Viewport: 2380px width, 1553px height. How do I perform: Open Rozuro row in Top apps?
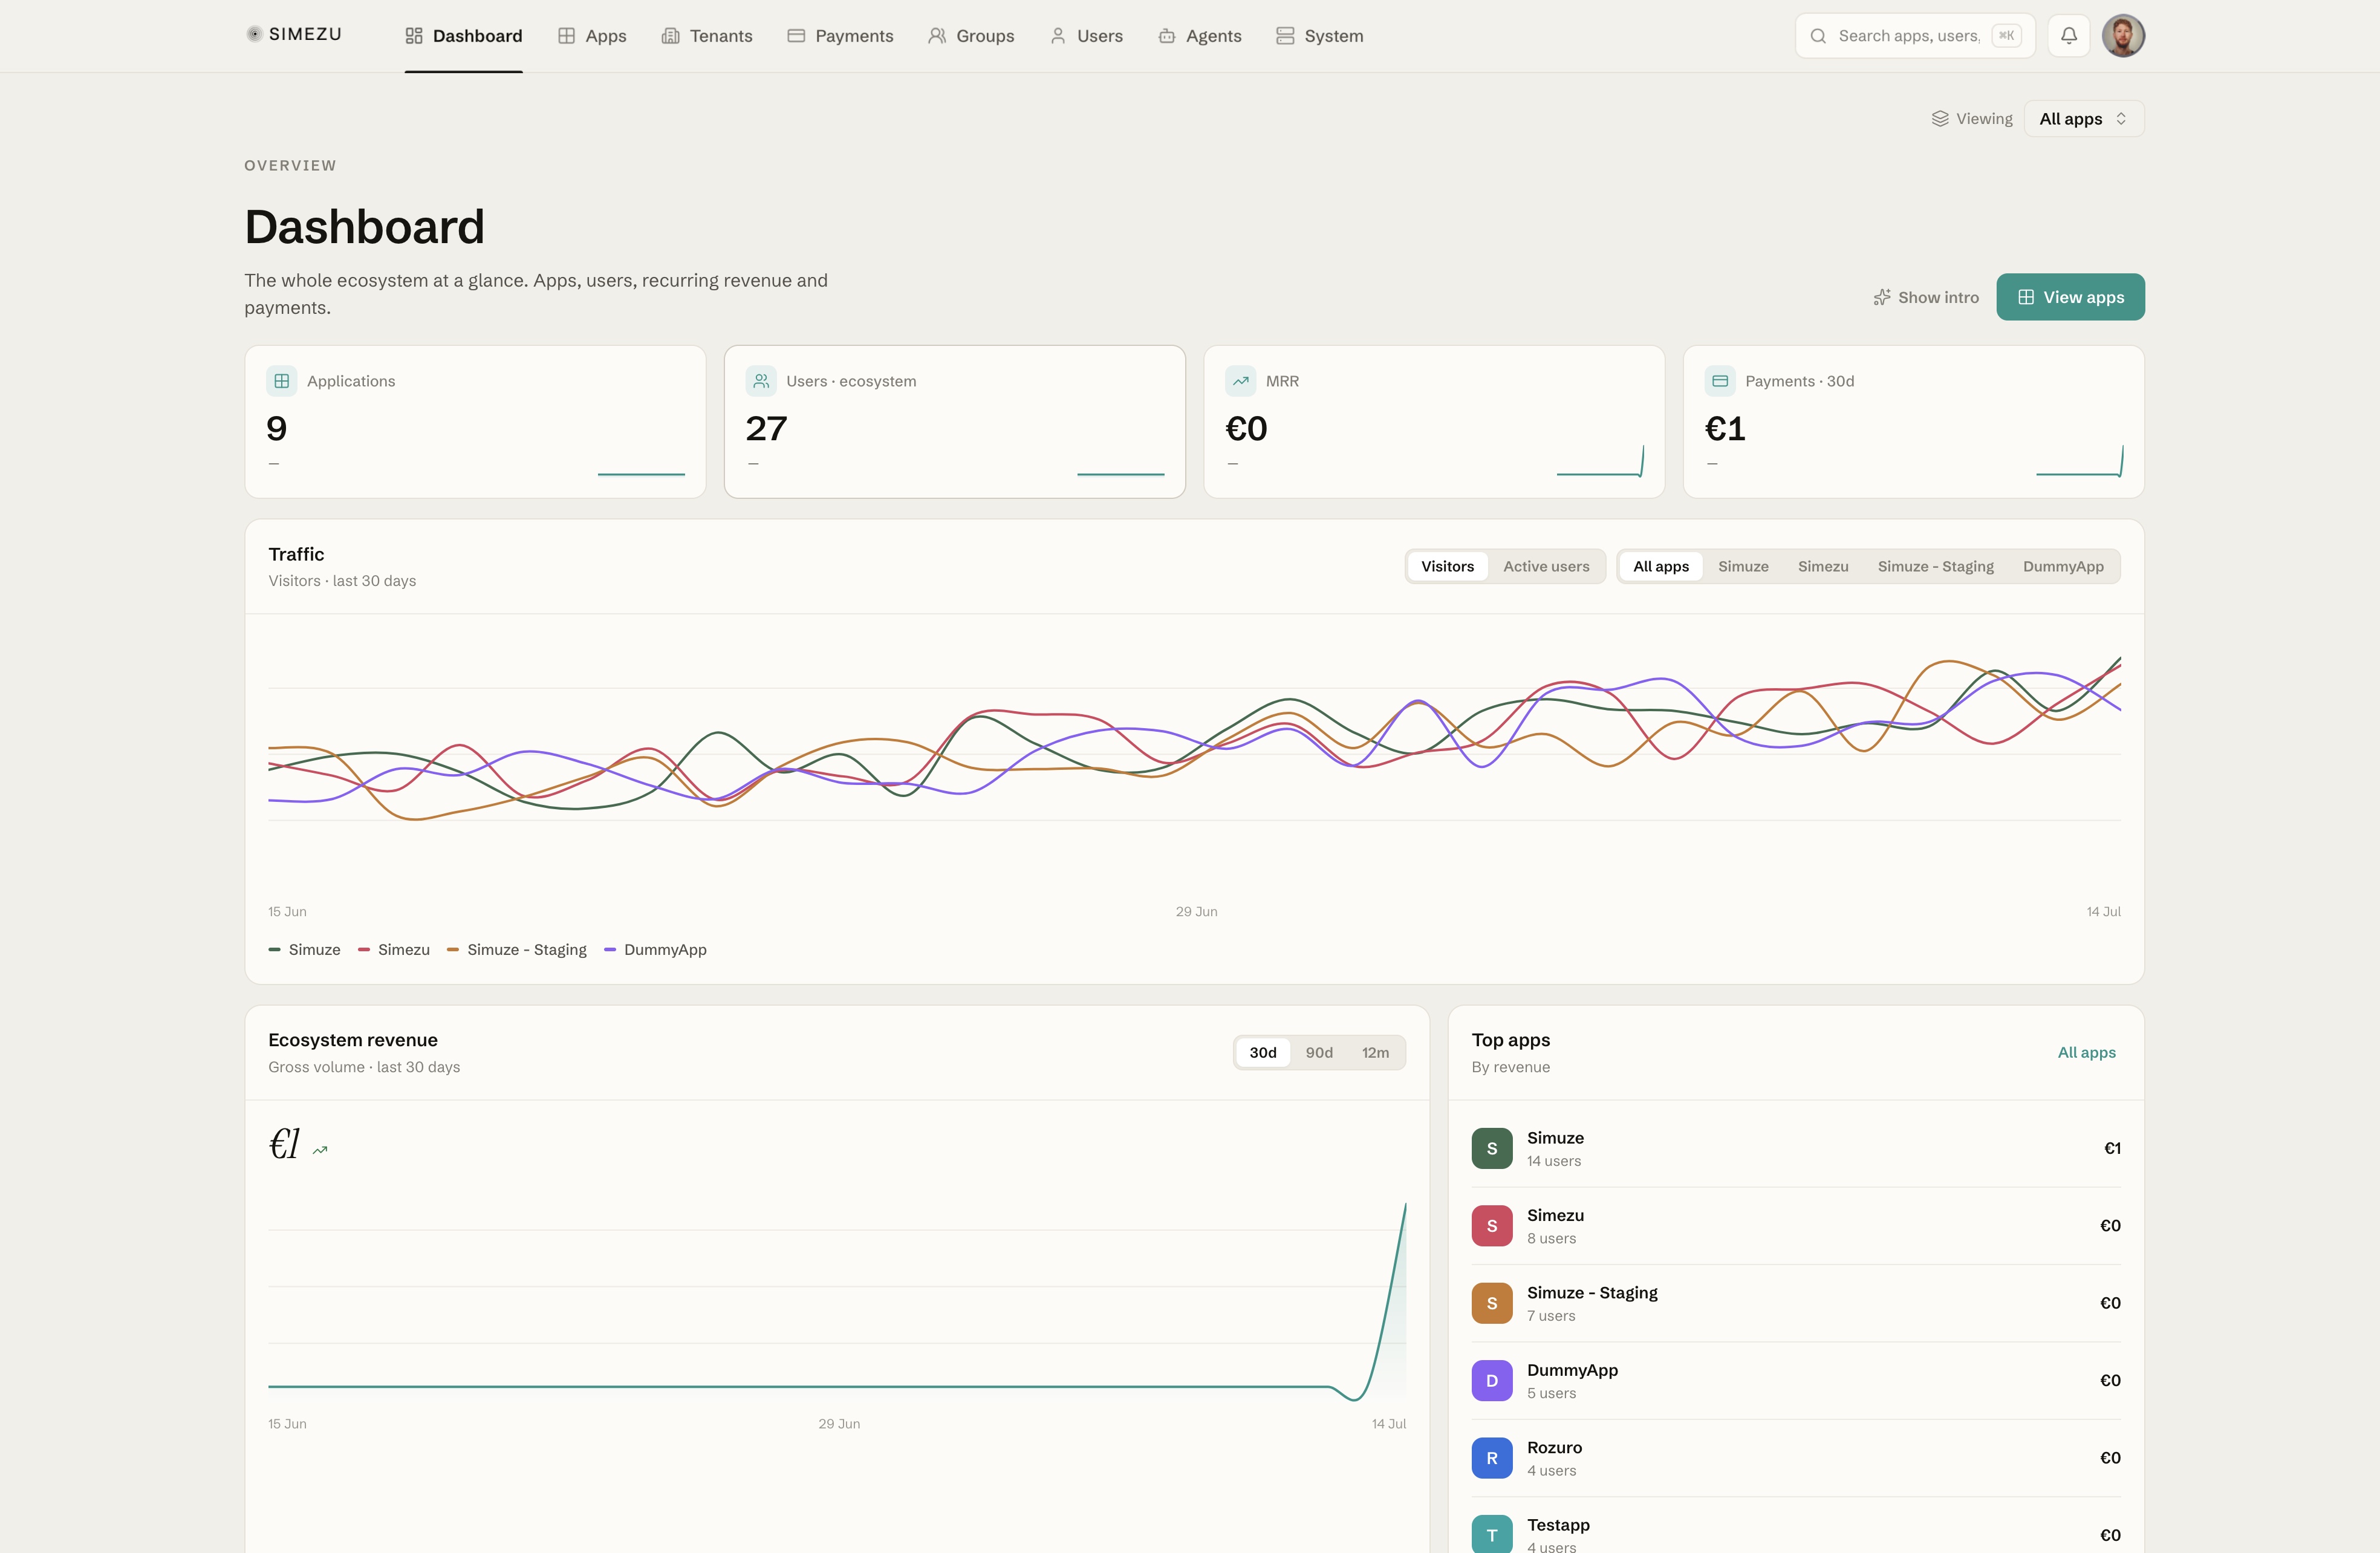1796,1458
